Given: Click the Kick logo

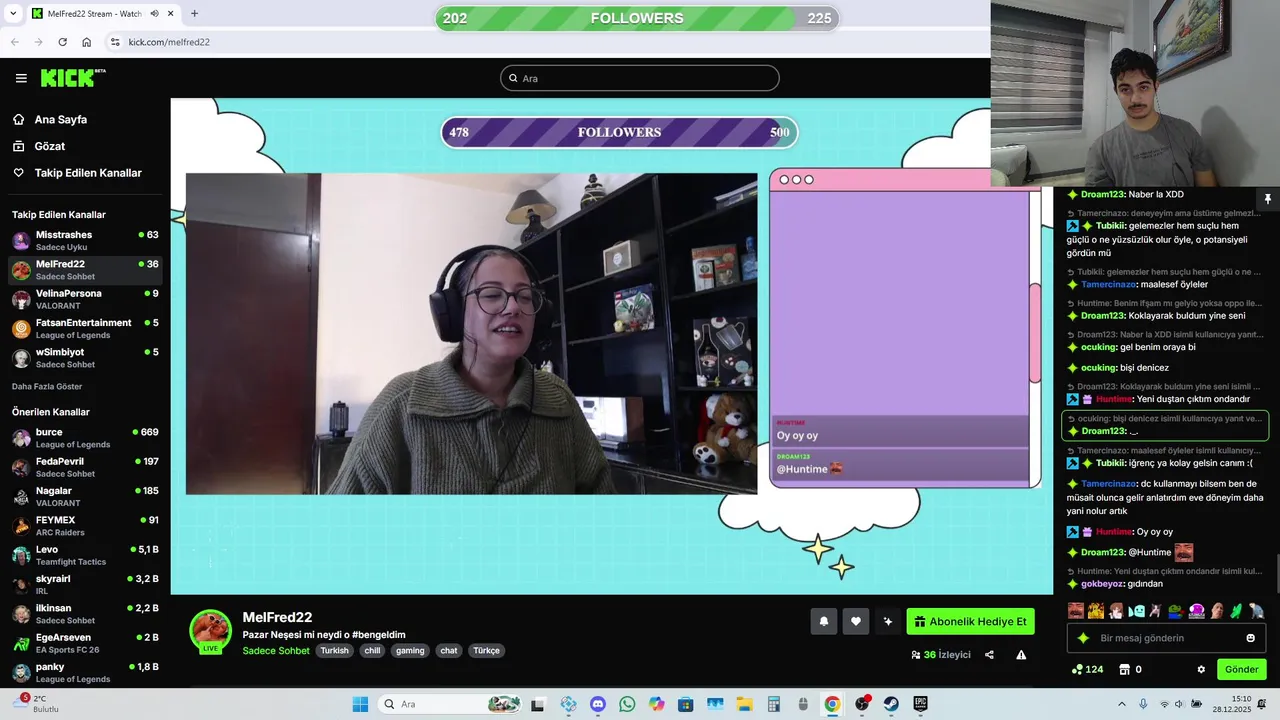Looking at the screenshot, I should pos(73,78).
